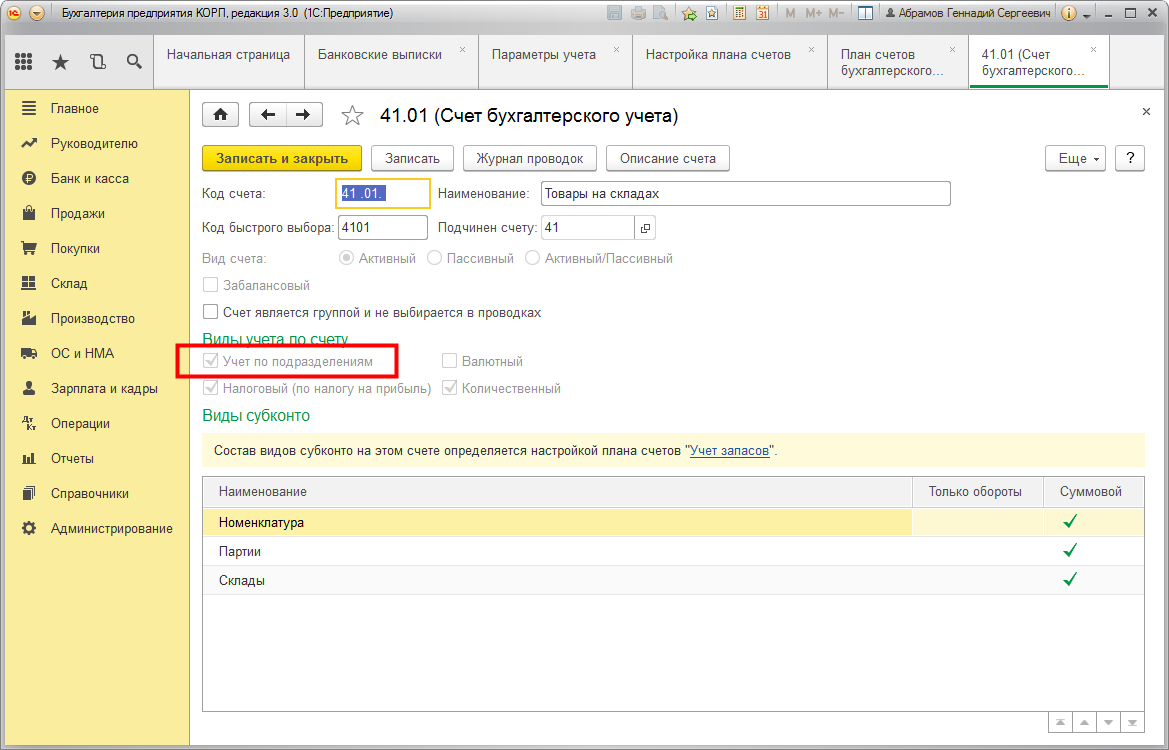This screenshot has width=1169, height=750.
Task: Close the Банковские выписки tab
Action: 462,50
